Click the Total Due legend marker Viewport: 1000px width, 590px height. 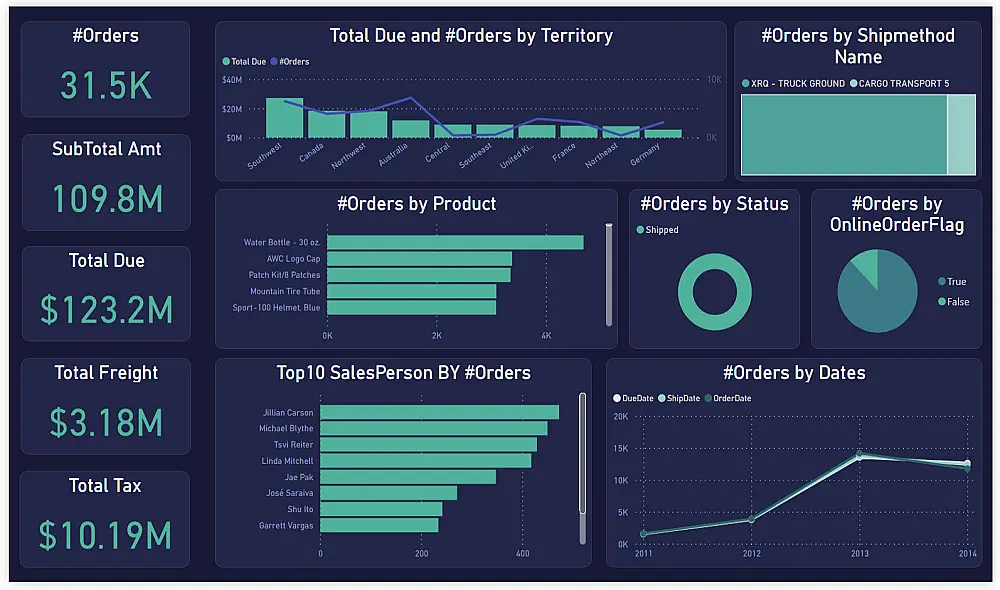(226, 62)
